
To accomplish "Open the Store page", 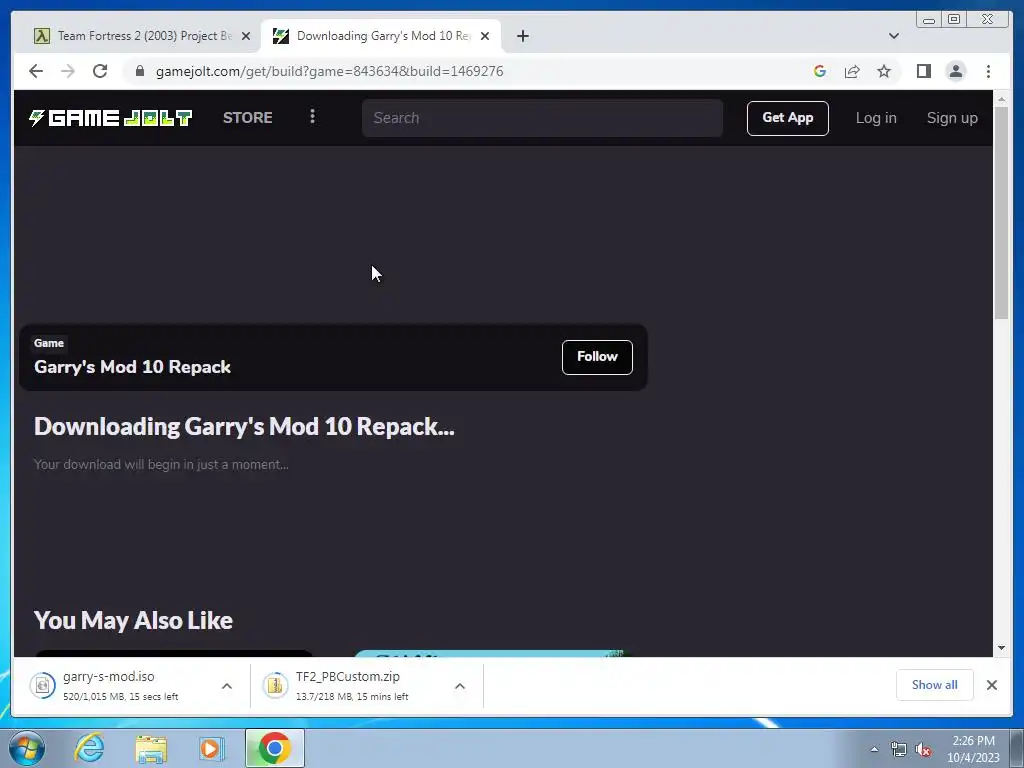I will tap(248, 118).
